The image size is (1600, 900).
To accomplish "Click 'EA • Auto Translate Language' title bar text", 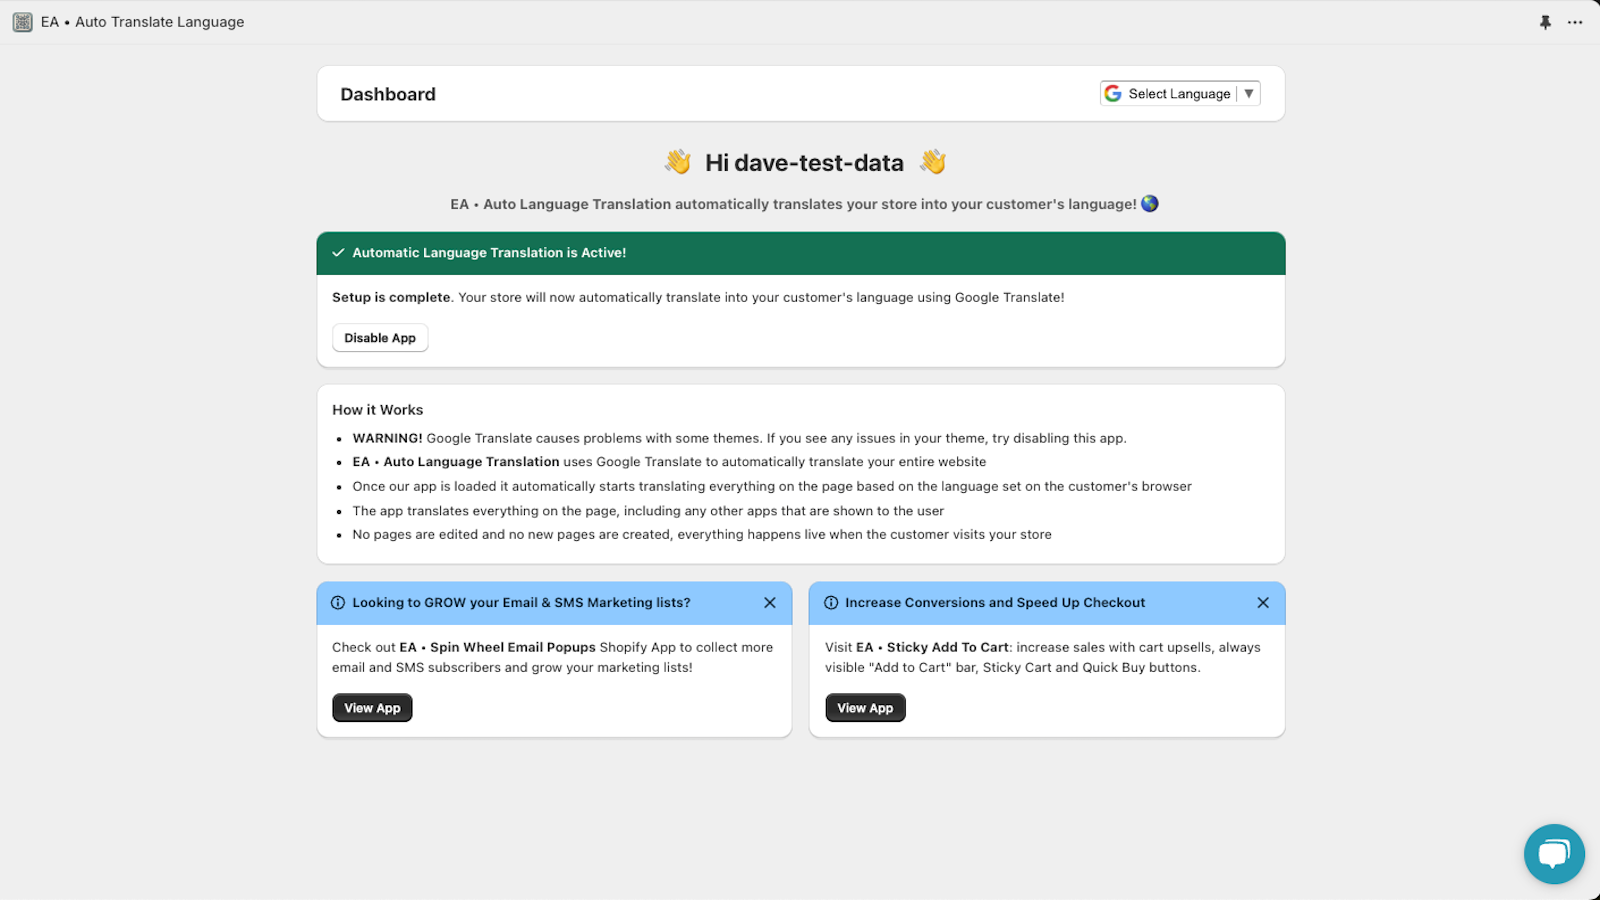I will [x=142, y=22].
